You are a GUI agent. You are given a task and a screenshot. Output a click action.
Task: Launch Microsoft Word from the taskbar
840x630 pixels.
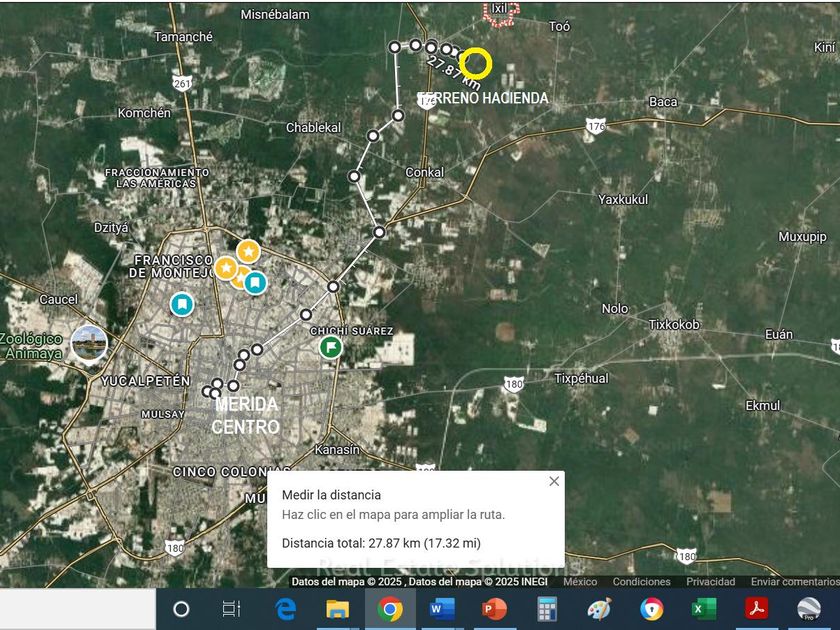pyautogui.click(x=442, y=609)
